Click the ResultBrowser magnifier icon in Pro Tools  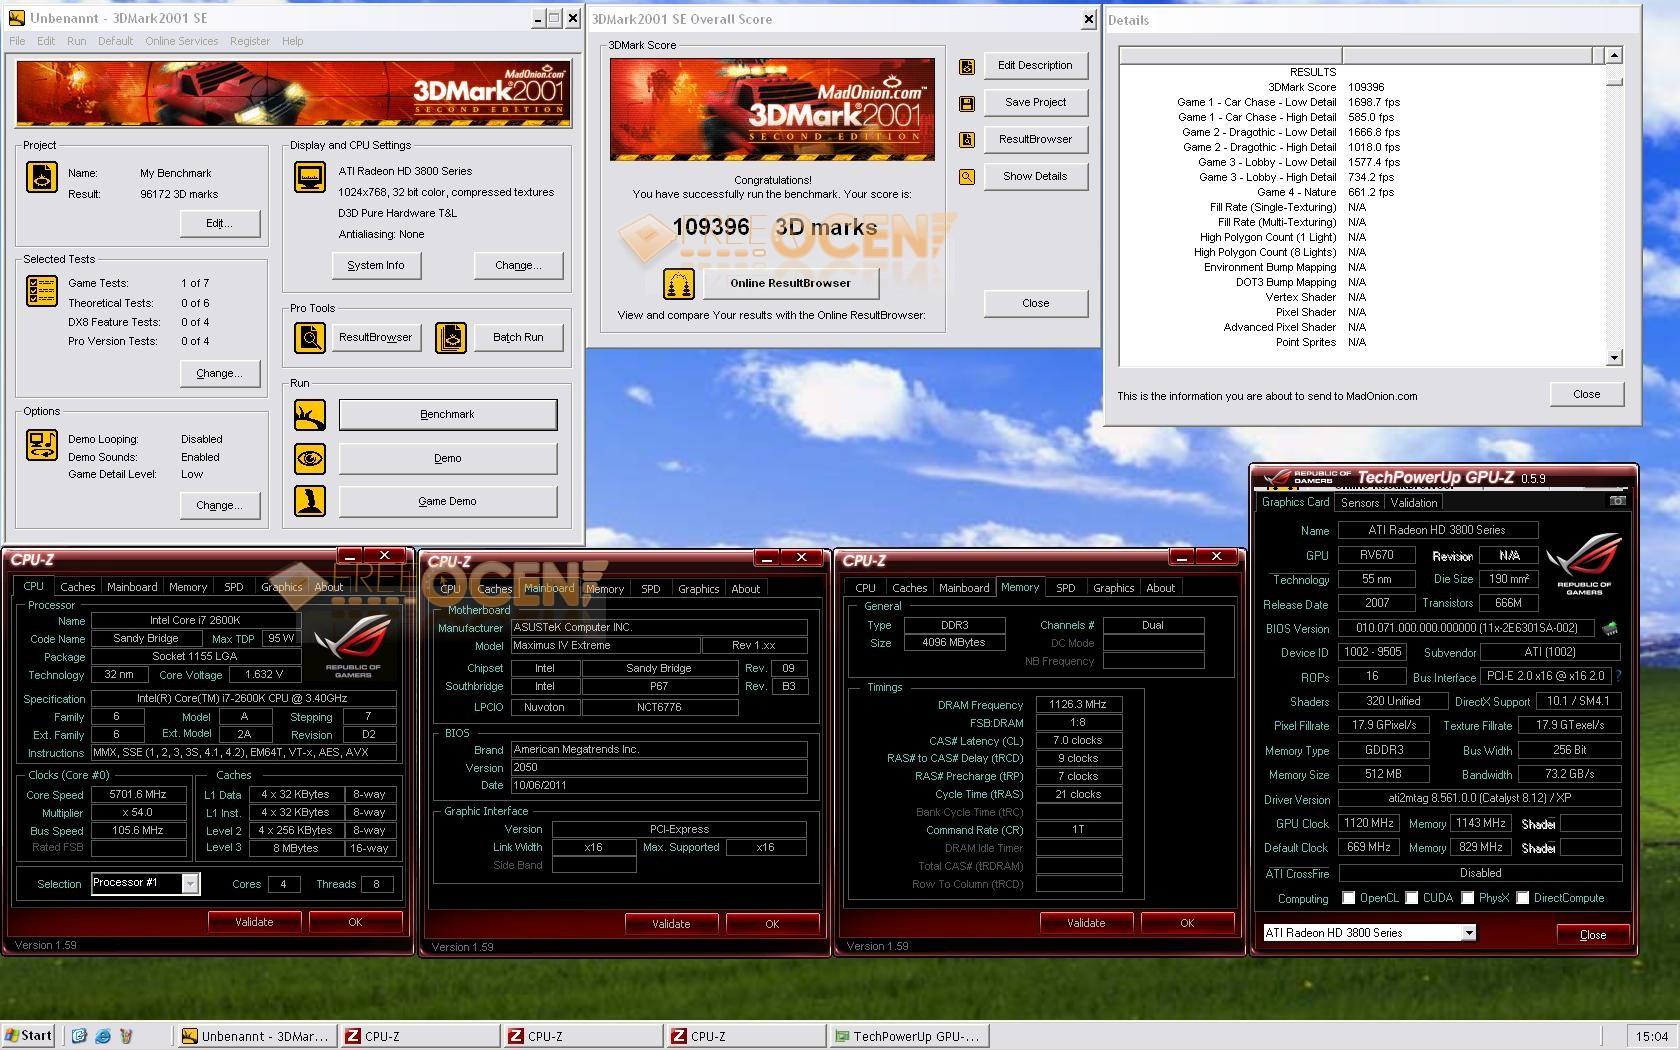pos(310,338)
